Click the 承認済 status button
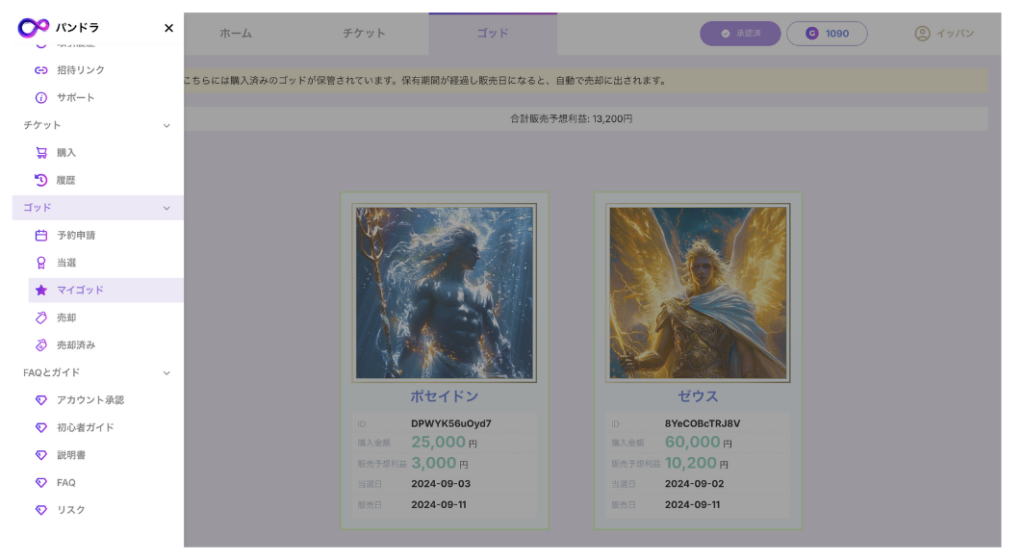This screenshot has width=1024, height=560. click(740, 33)
